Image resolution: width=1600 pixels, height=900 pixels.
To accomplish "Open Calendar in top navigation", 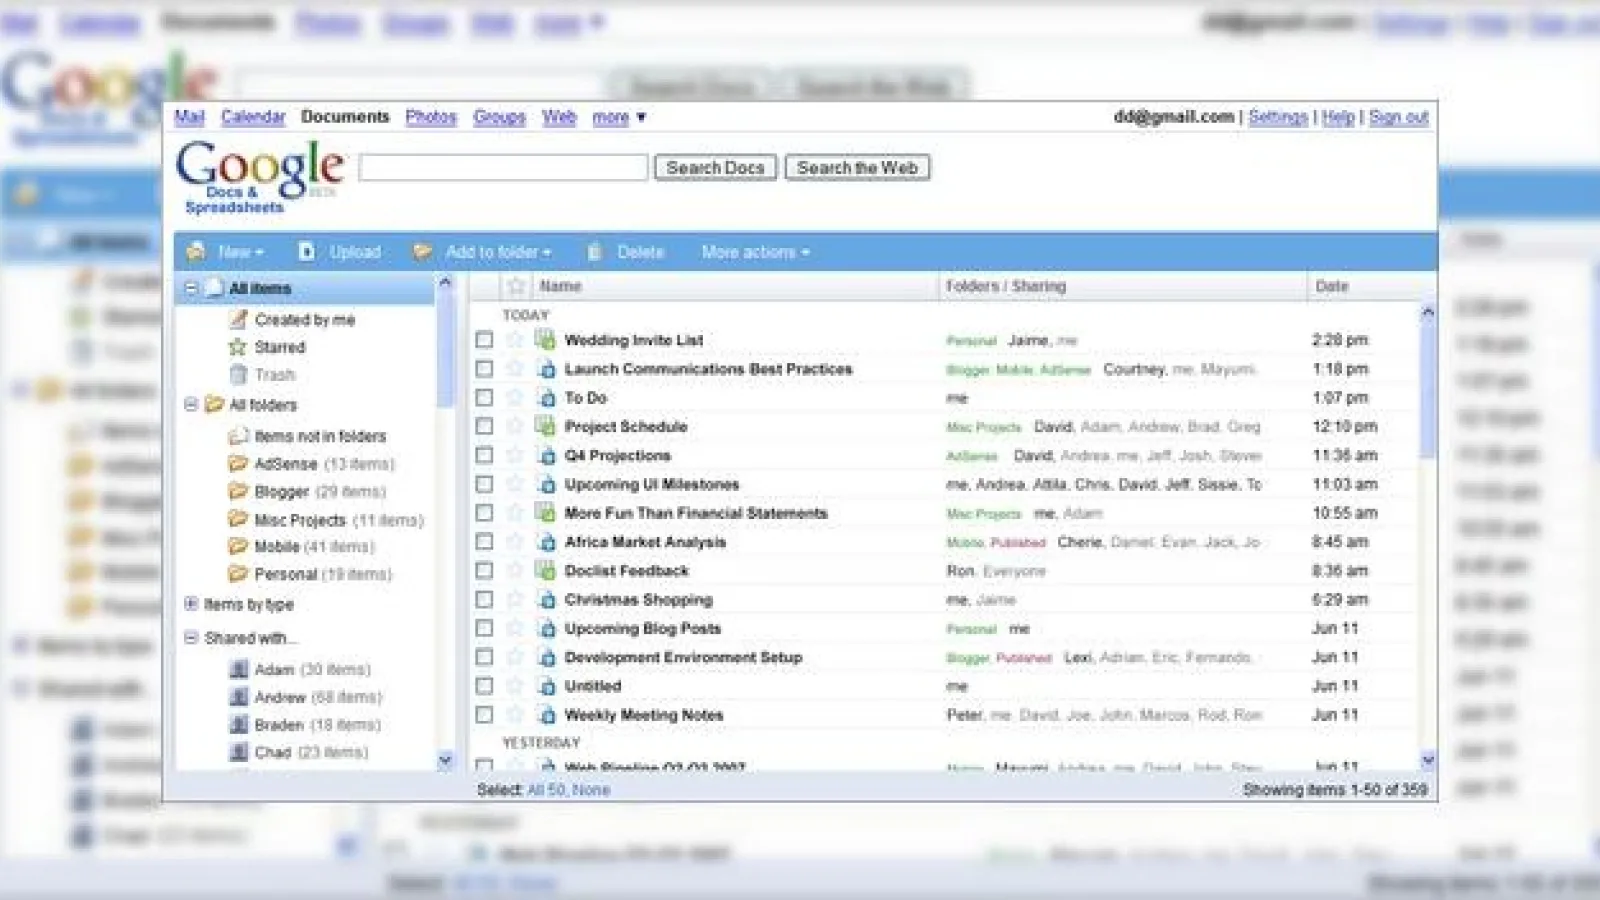I will click(253, 117).
